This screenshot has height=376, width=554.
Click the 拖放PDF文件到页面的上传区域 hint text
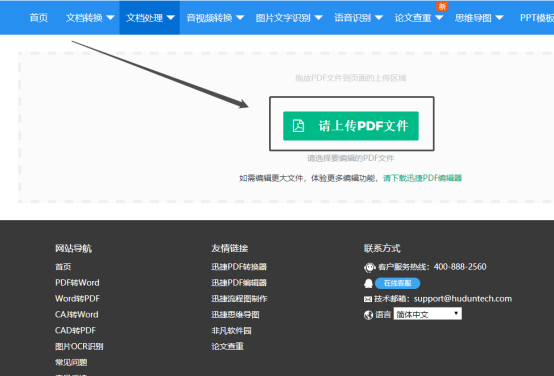pyautogui.click(x=350, y=78)
